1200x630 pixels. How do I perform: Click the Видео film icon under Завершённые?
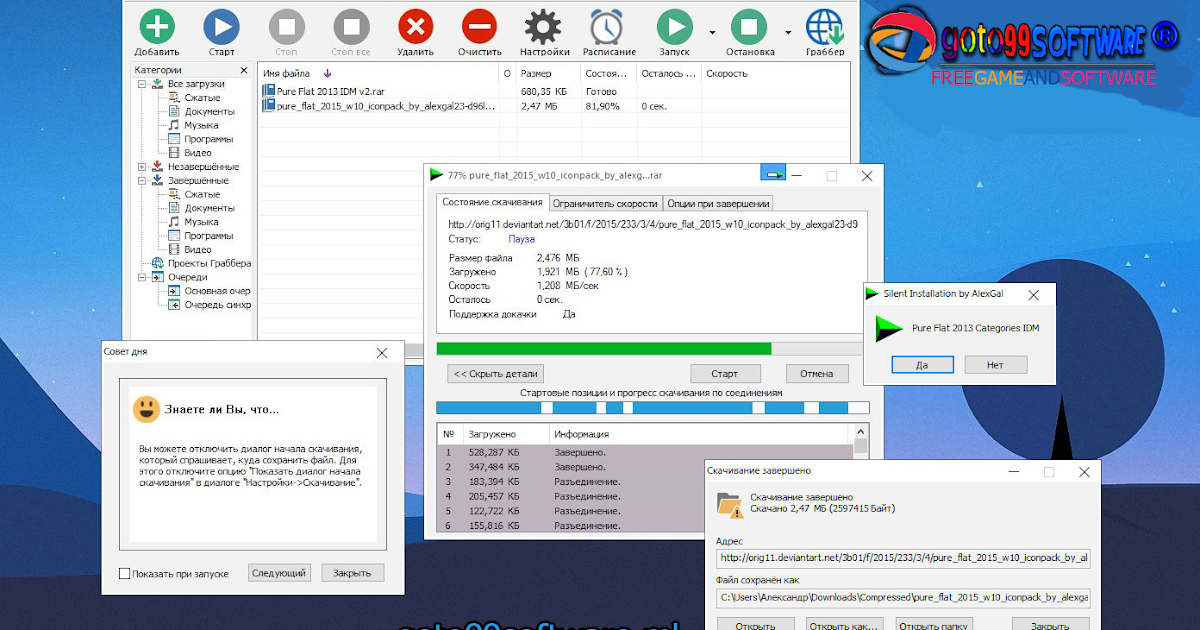pos(174,249)
